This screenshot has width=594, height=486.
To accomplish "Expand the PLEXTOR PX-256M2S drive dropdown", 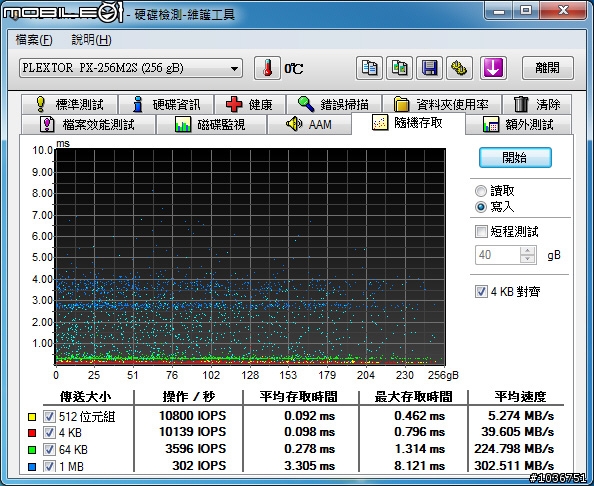I will (131, 68).
